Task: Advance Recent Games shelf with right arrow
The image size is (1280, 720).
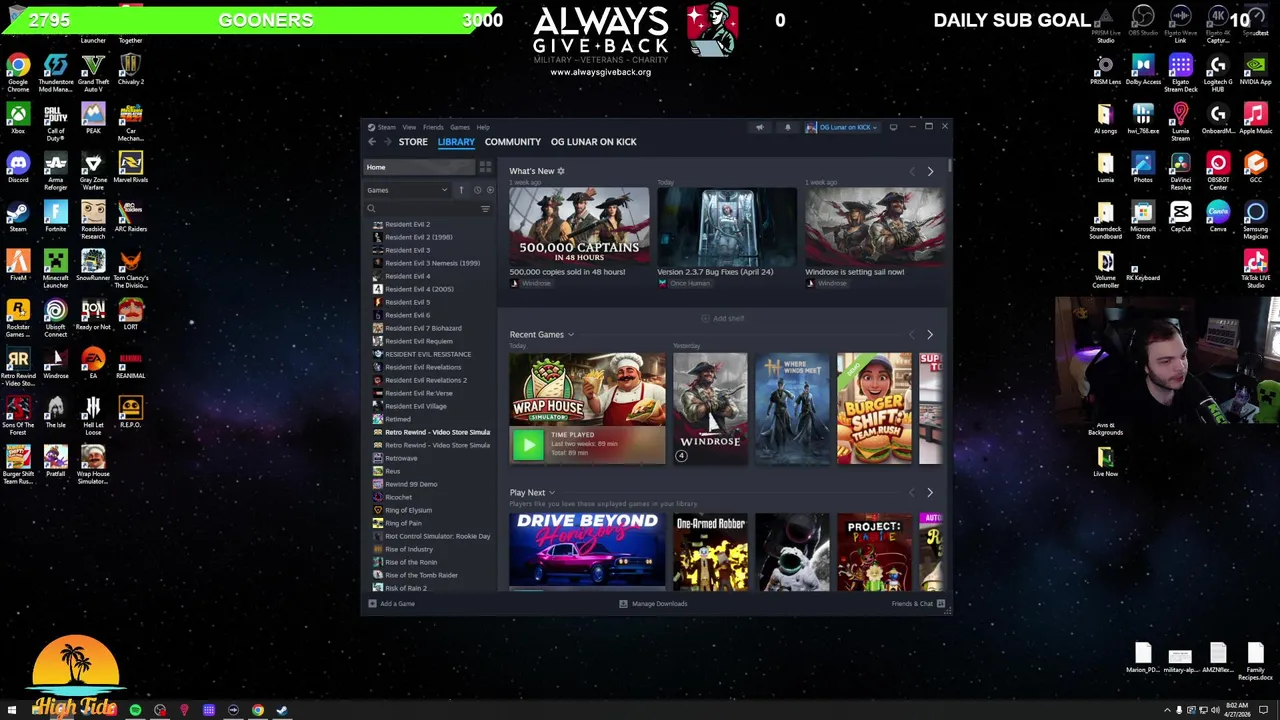Action: 930,335
